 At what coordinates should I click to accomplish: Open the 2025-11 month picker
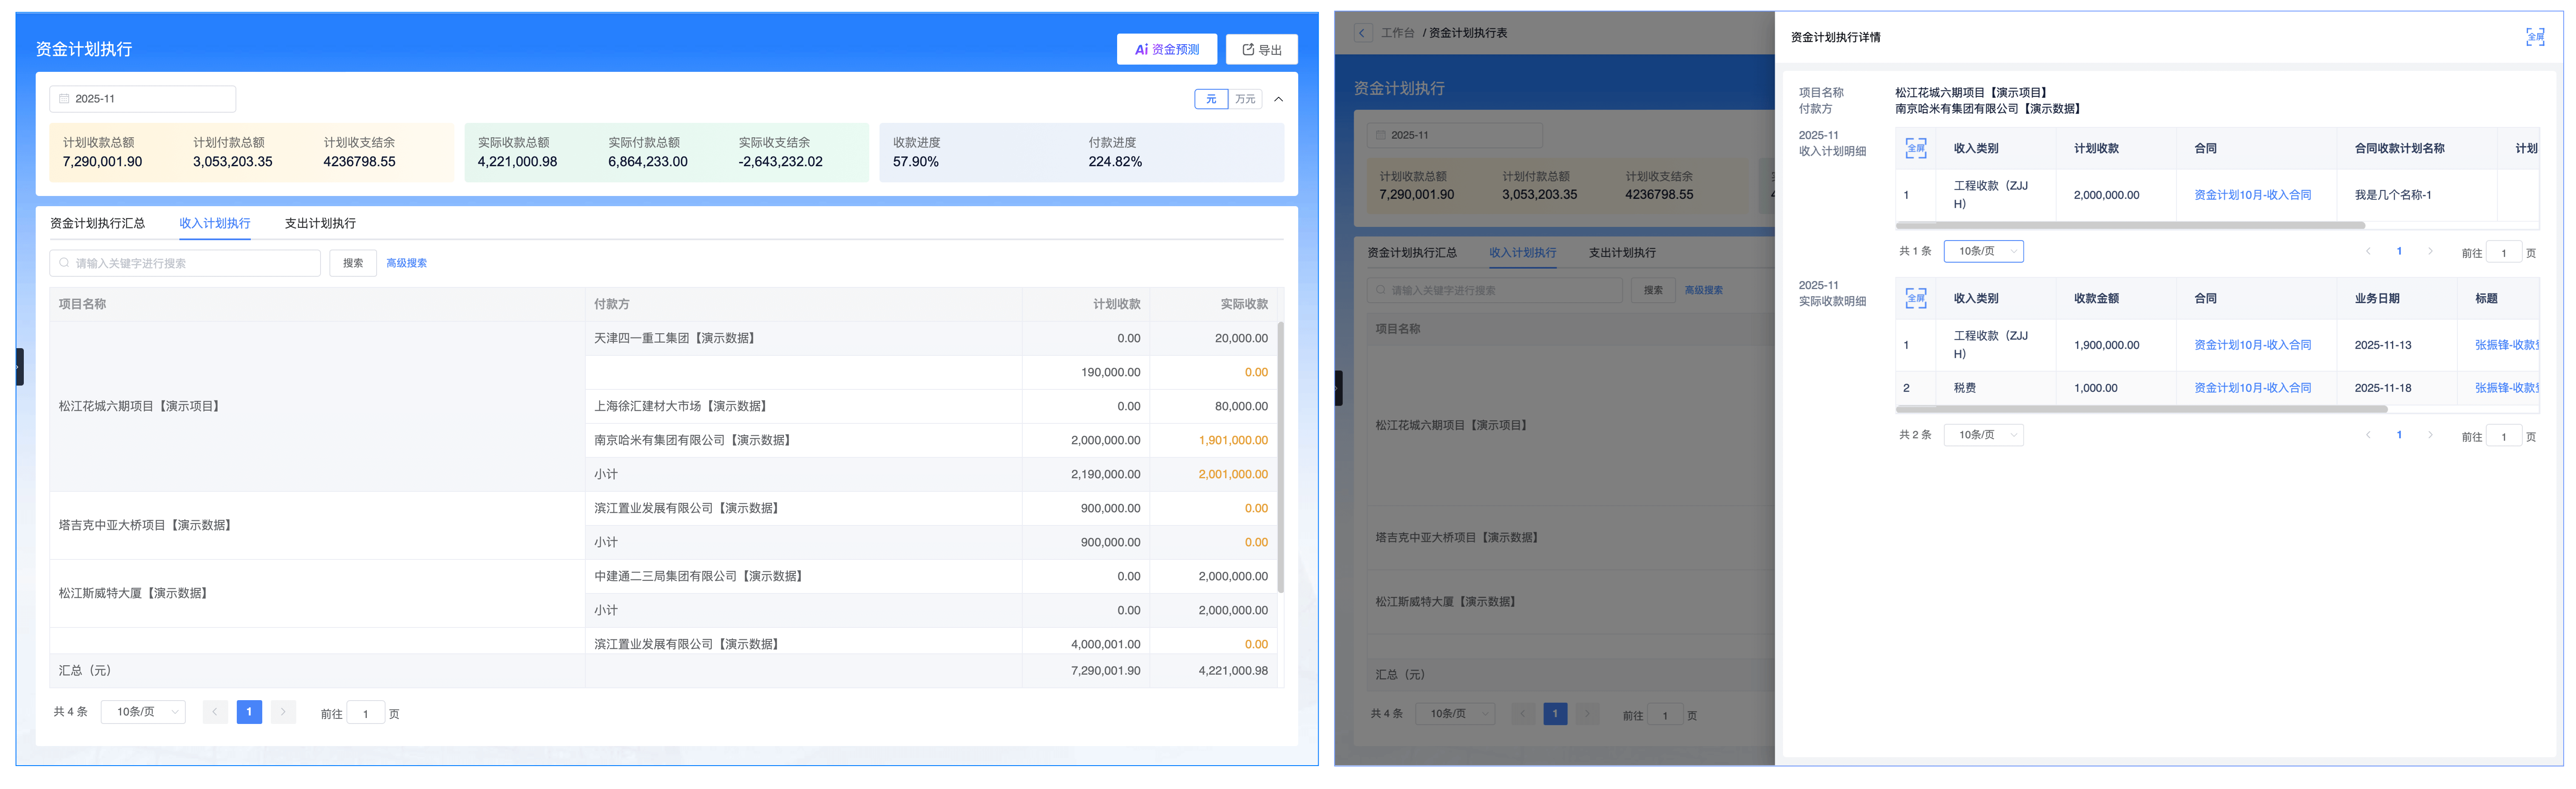[142, 99]
